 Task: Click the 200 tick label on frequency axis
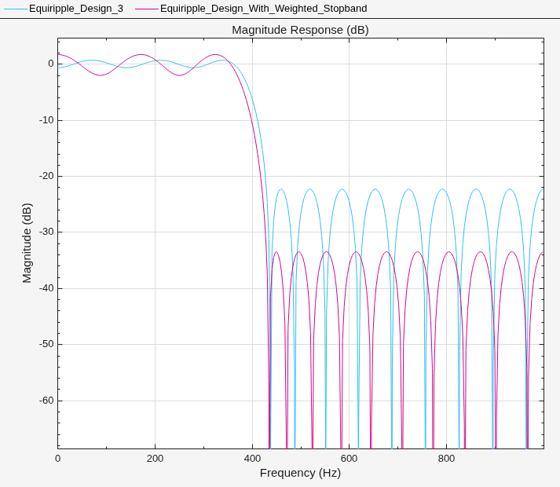click(155, 458)
